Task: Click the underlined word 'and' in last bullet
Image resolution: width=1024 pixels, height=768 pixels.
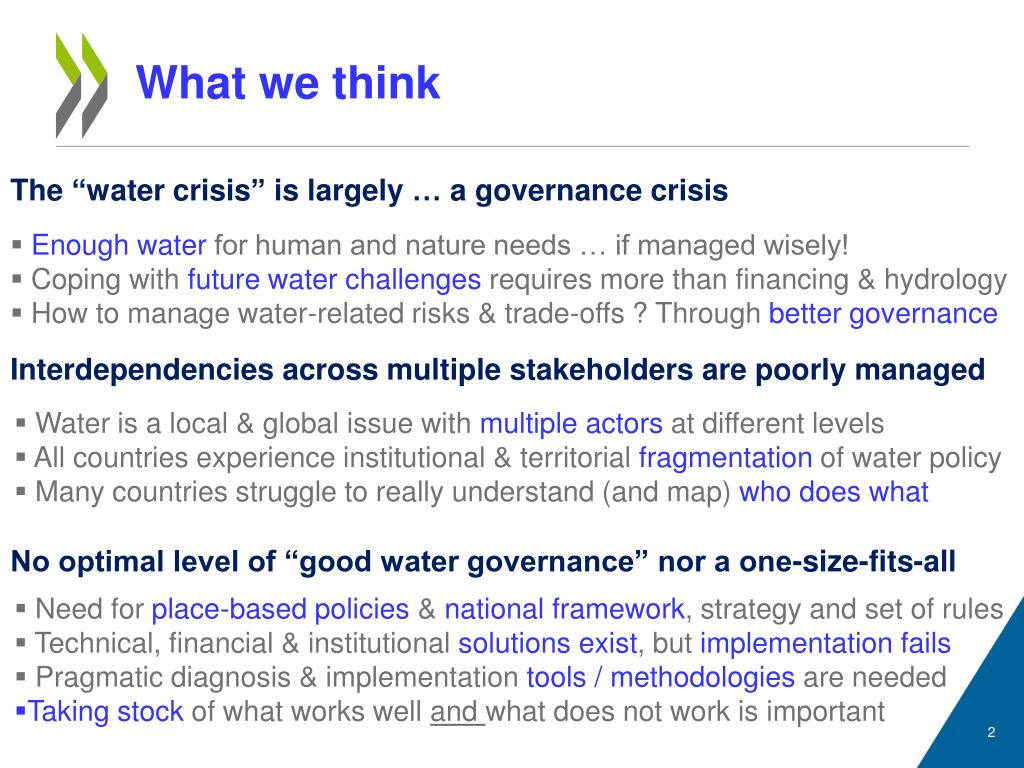Action: click(453, 711)
